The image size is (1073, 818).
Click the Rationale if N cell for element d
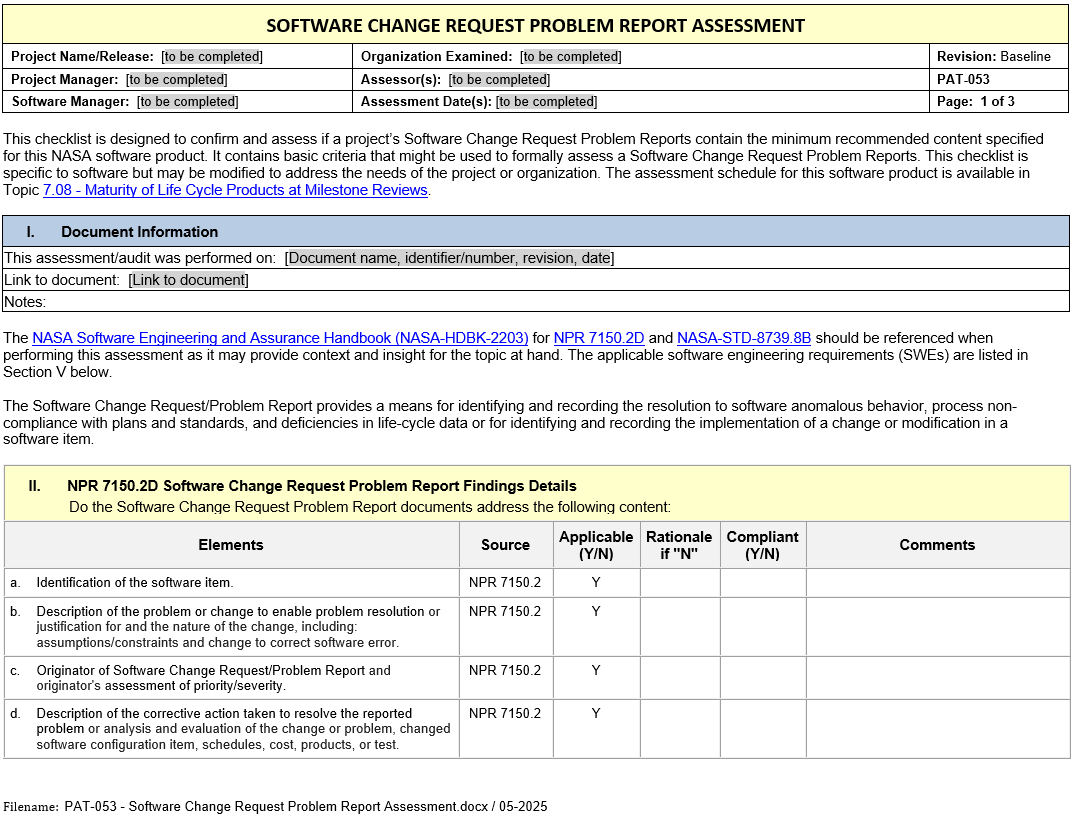(679, 728)
